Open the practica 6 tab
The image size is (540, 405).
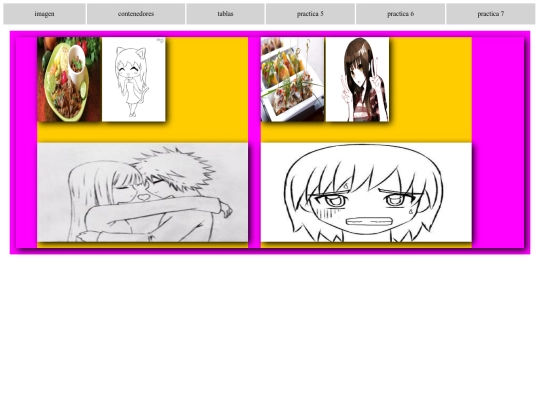coord(400,14)
